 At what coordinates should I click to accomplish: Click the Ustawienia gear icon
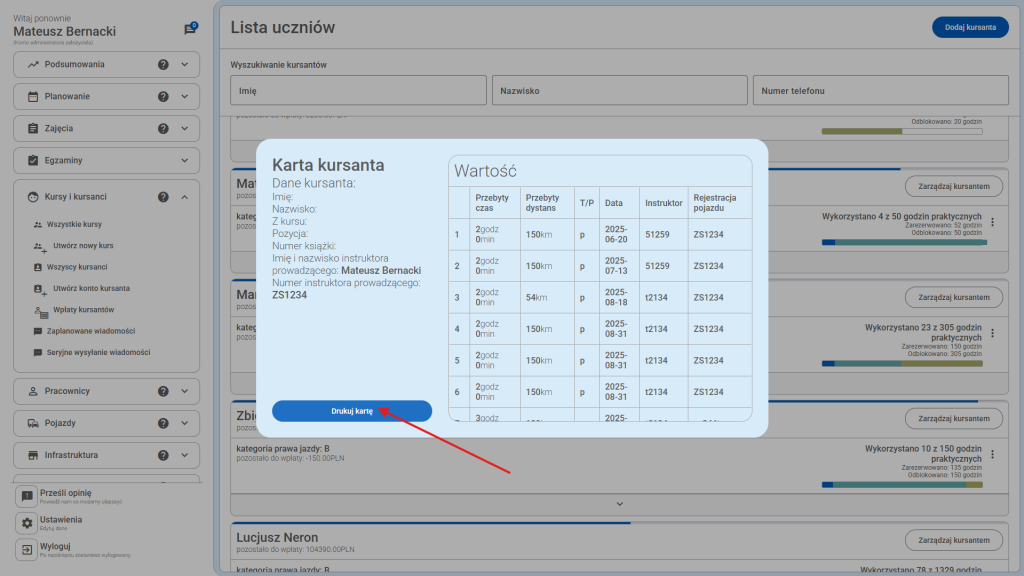27,523
